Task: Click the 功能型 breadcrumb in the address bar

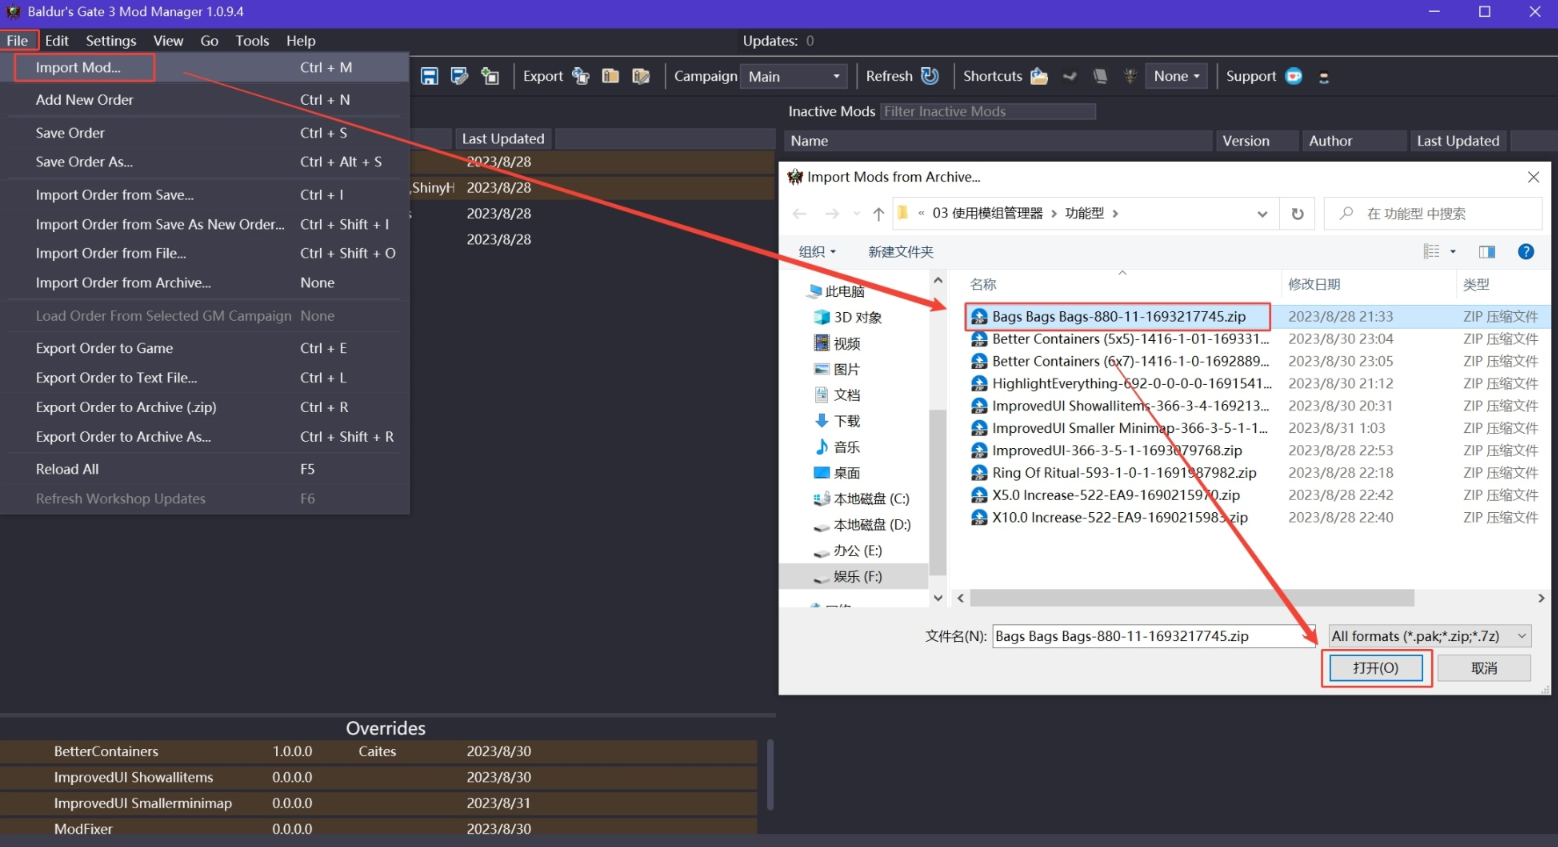Action: click(1084, 213)
